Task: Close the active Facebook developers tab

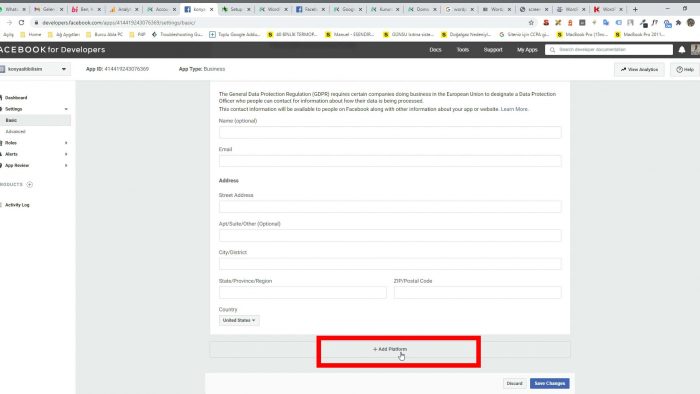Action: tap(211, 9)
